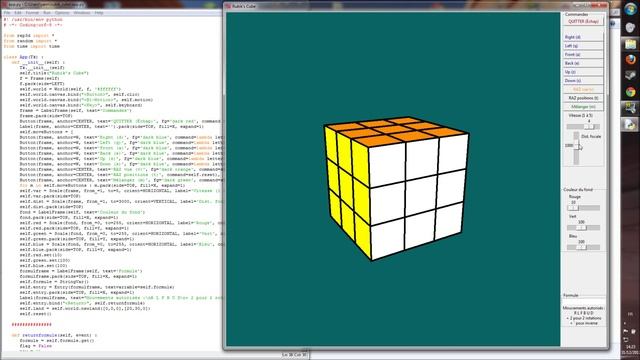Click the Rouge background color slider

[x=583, y=208]
